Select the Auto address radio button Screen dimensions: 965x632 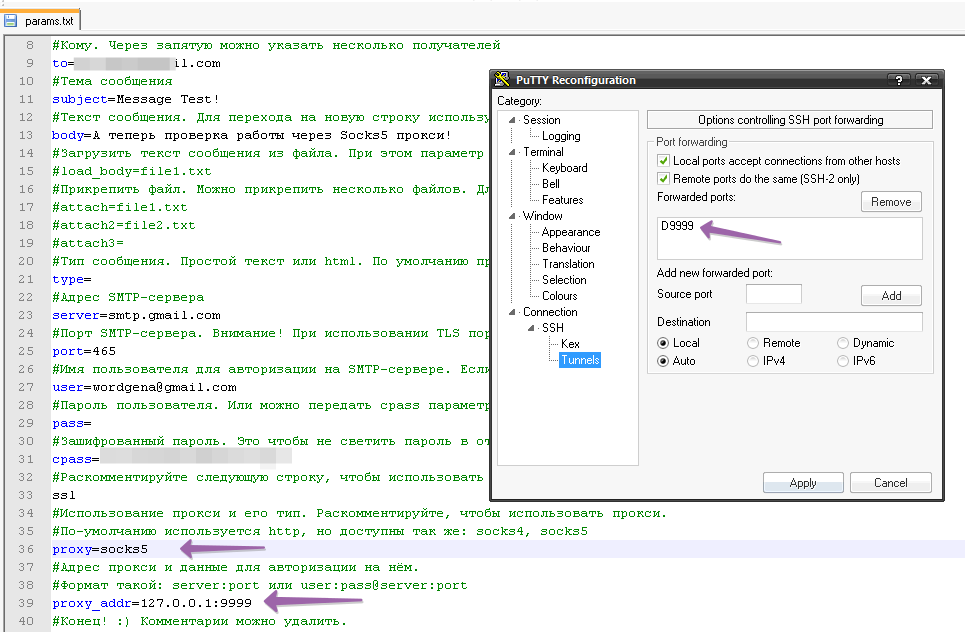point(663,361)
